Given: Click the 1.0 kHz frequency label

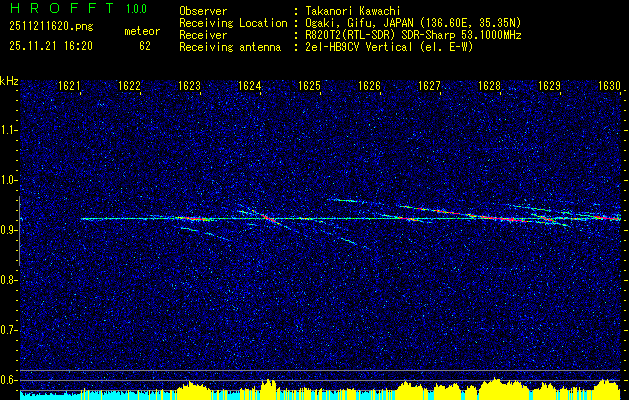Looking at the screenshot, I should point(8,180).
